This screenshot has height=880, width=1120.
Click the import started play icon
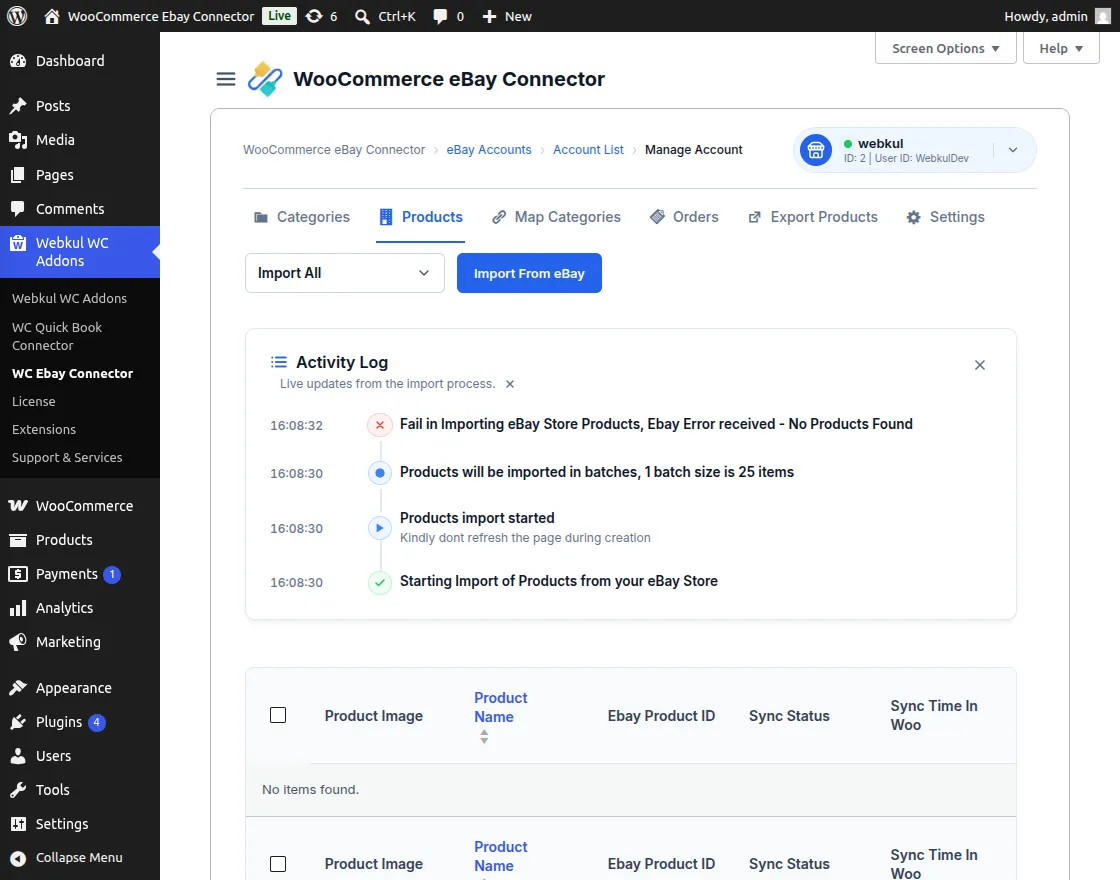click(x=380, y=528)
